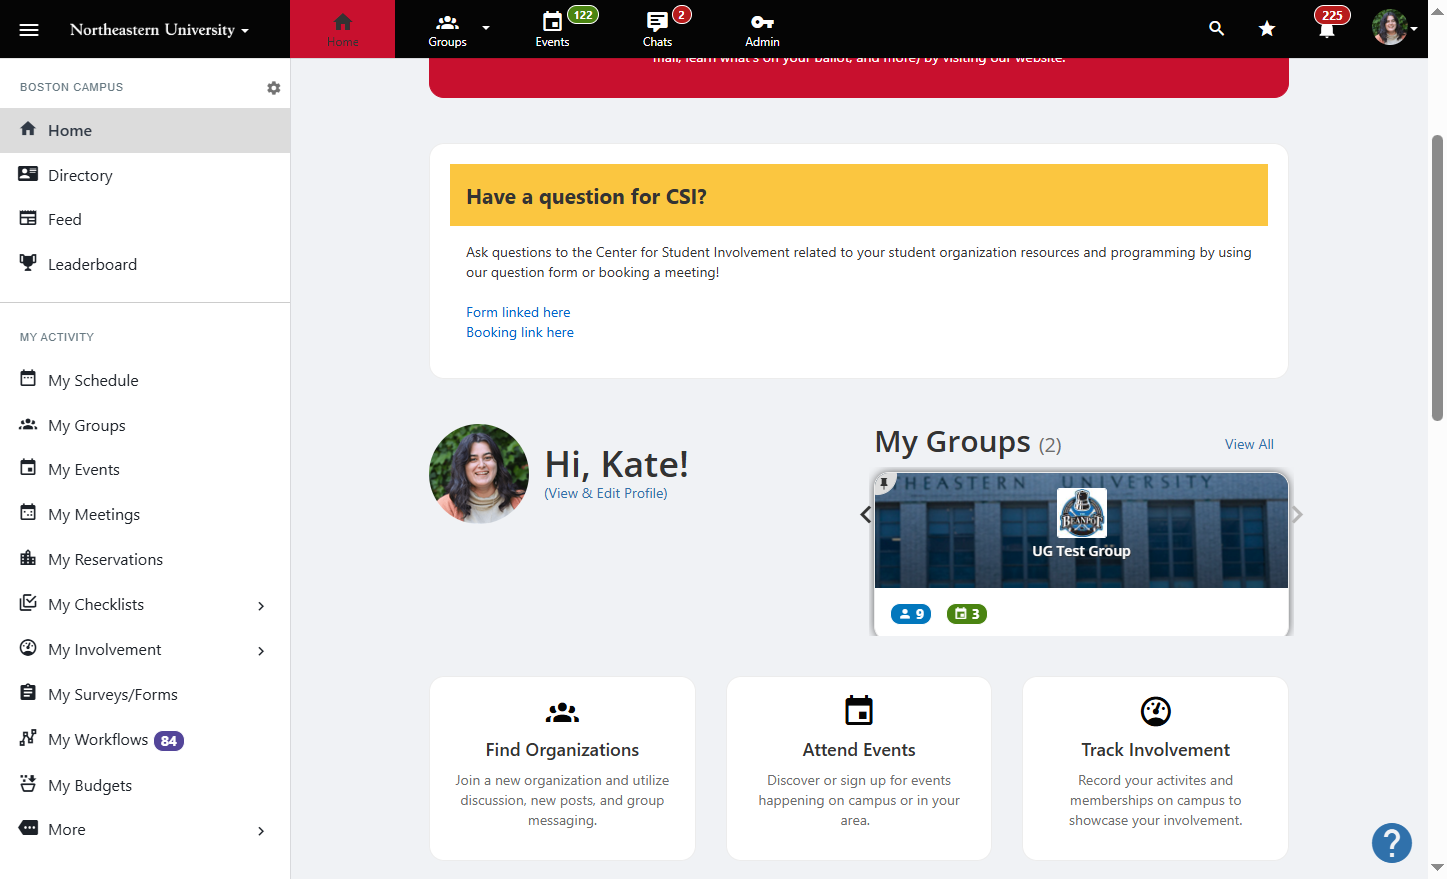This screenshot has width=1447, height=879.
Task: Go to Home tab in top bar
Action: pyautogui.click(x=343, y=29)
